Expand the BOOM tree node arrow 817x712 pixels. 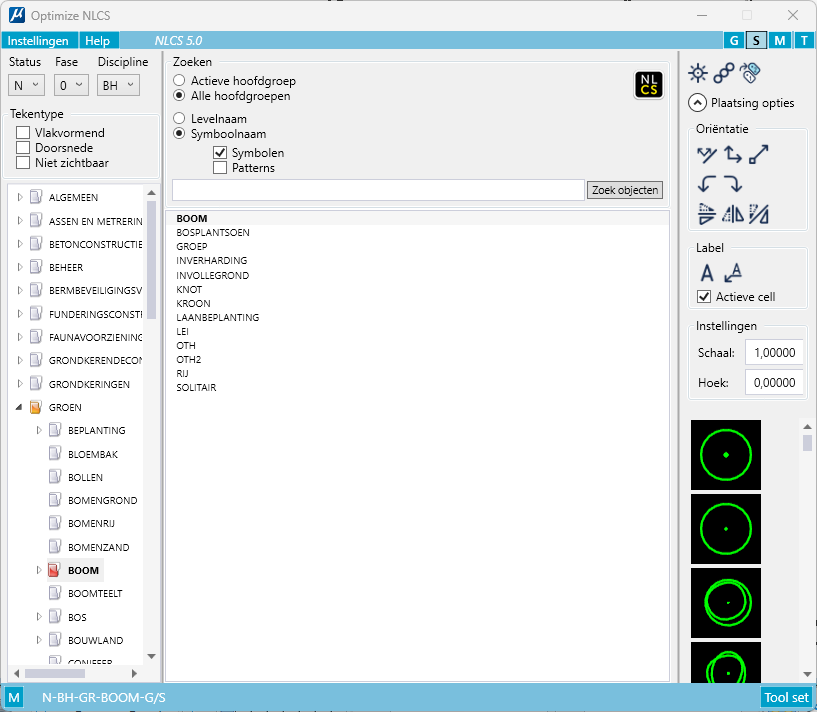click(x=39, y=570)
